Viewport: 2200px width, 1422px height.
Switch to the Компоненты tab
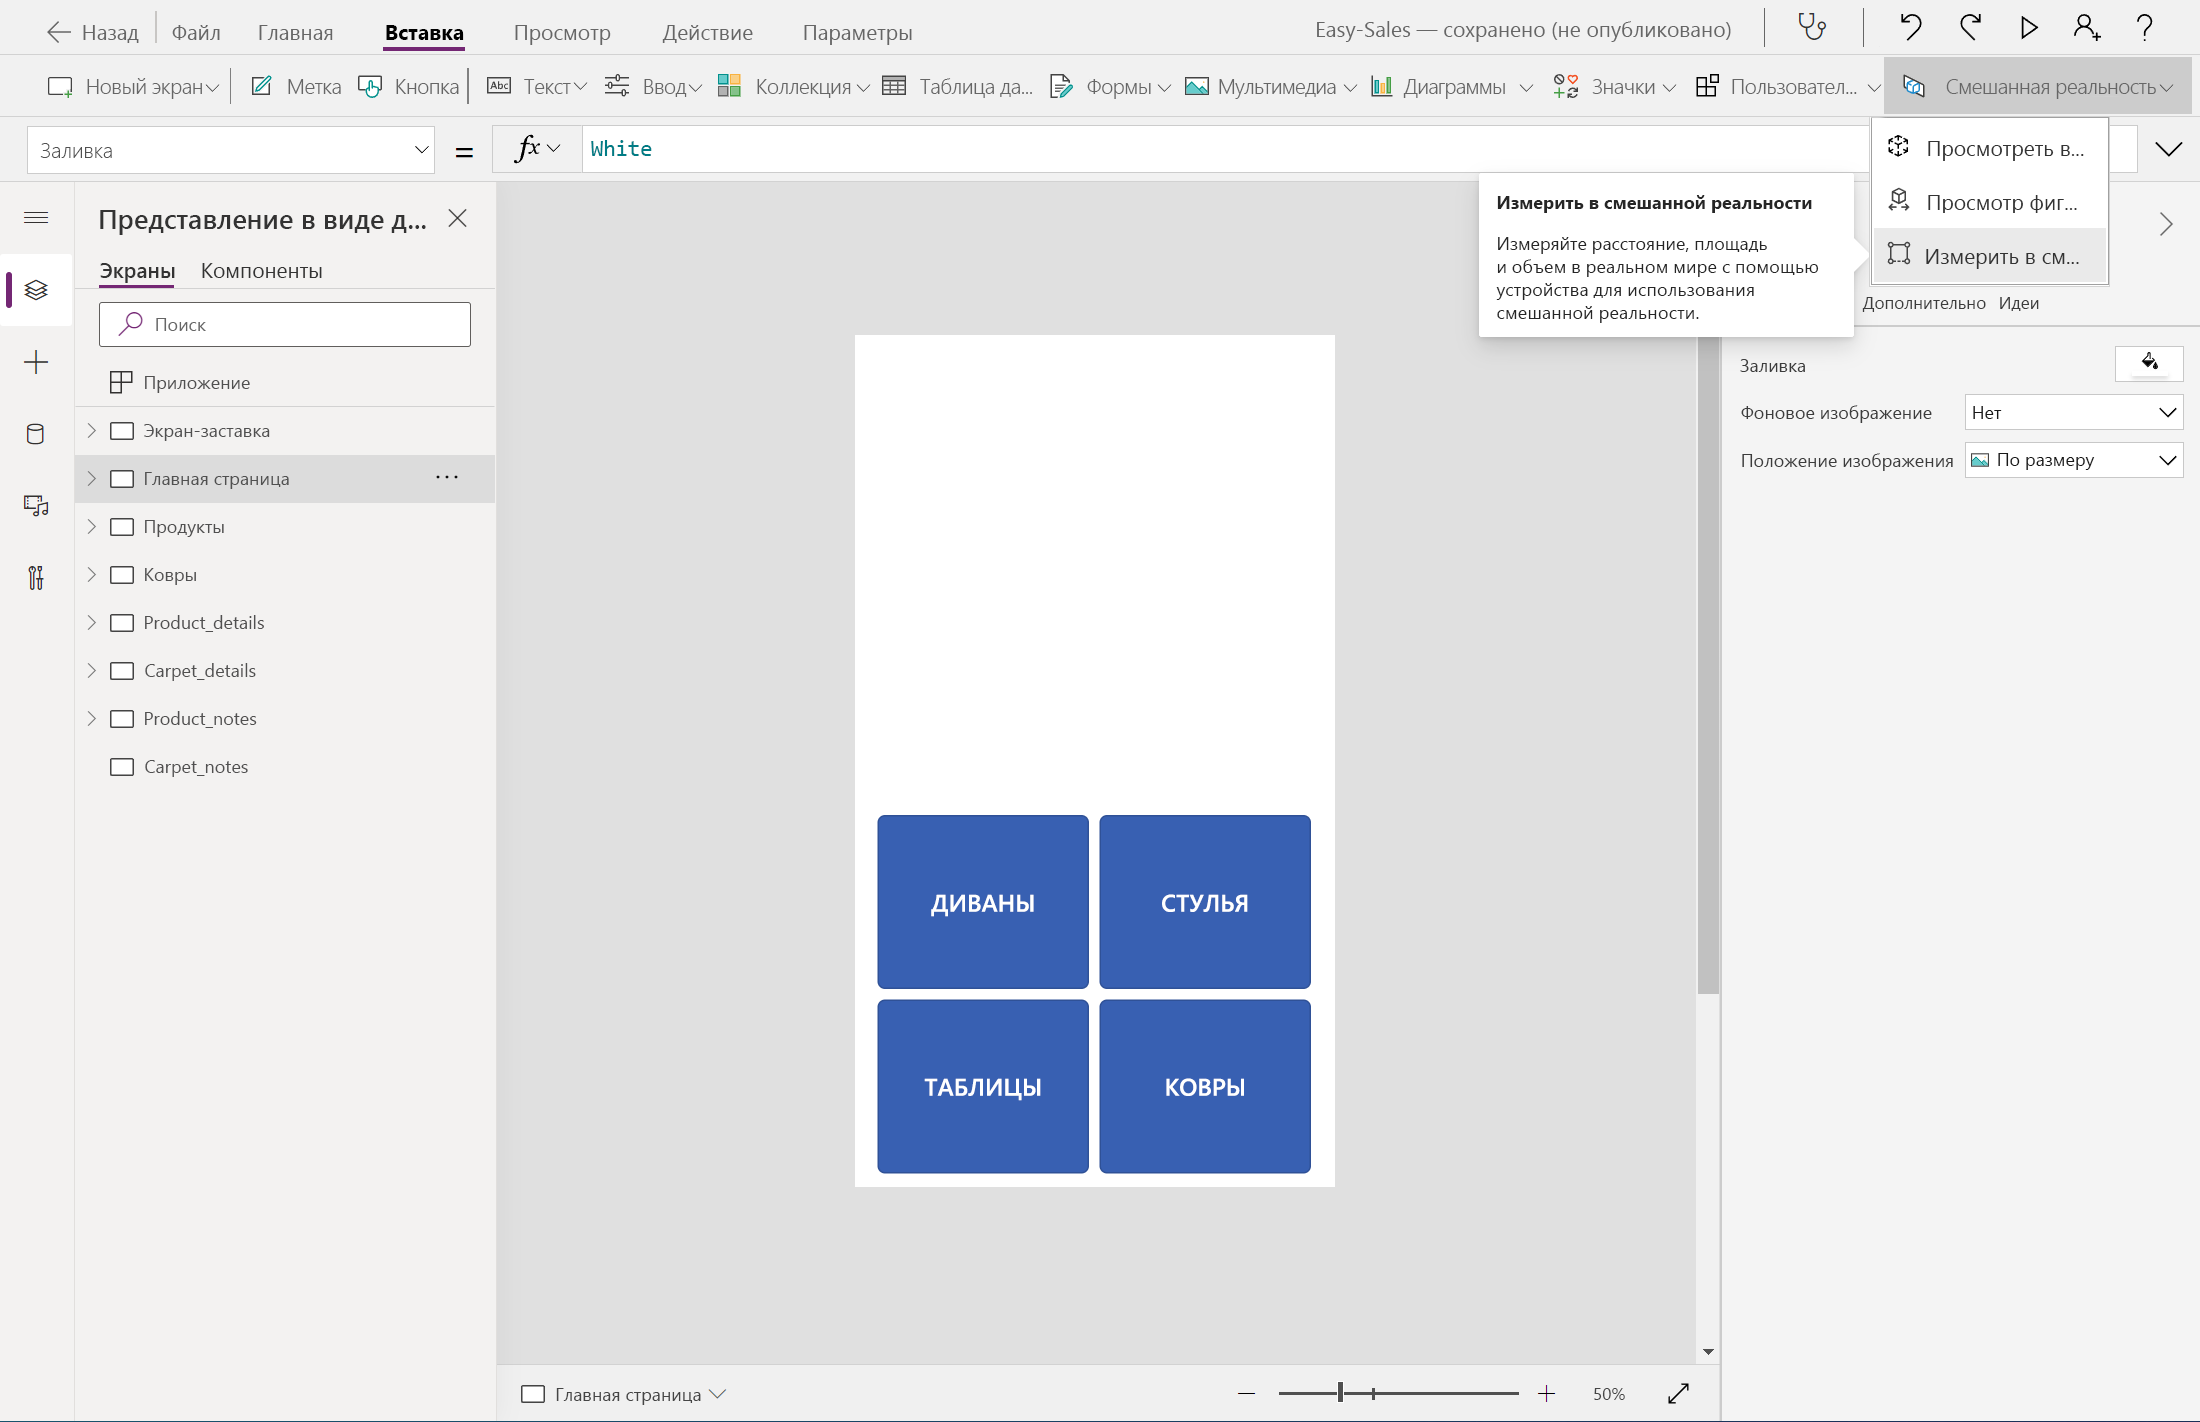[261, 271]
